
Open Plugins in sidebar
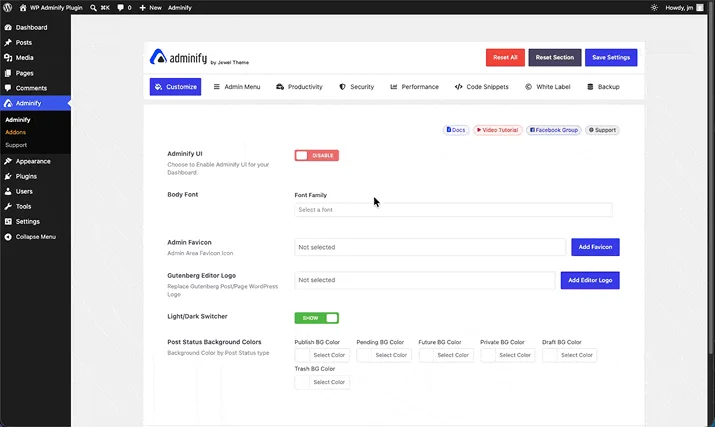[35, 176]
